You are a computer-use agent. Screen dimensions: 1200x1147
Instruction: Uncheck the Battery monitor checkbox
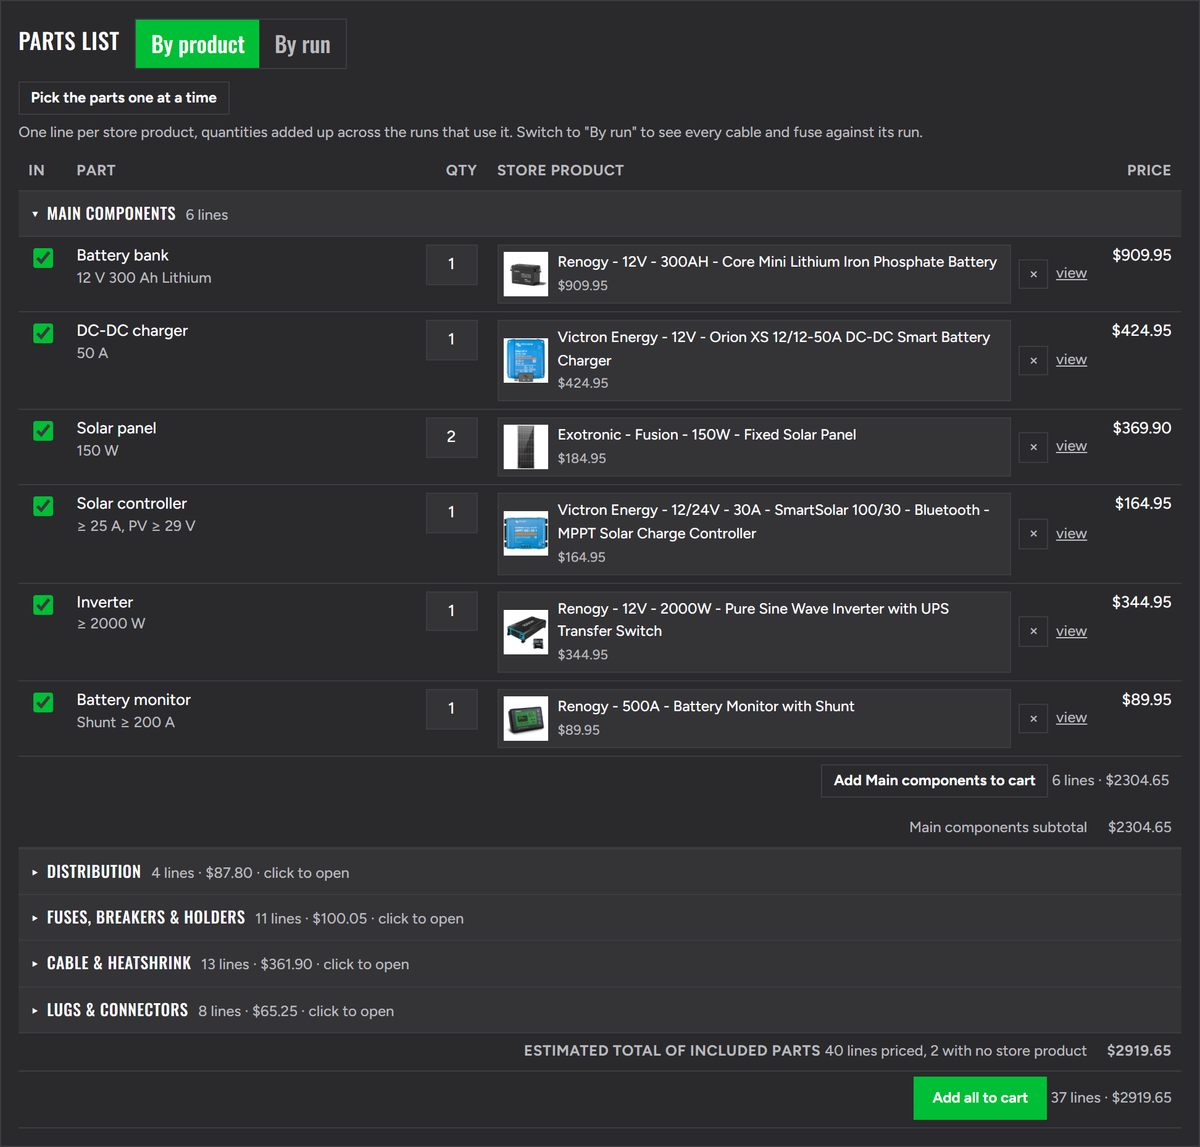click(x=43, y=703)
